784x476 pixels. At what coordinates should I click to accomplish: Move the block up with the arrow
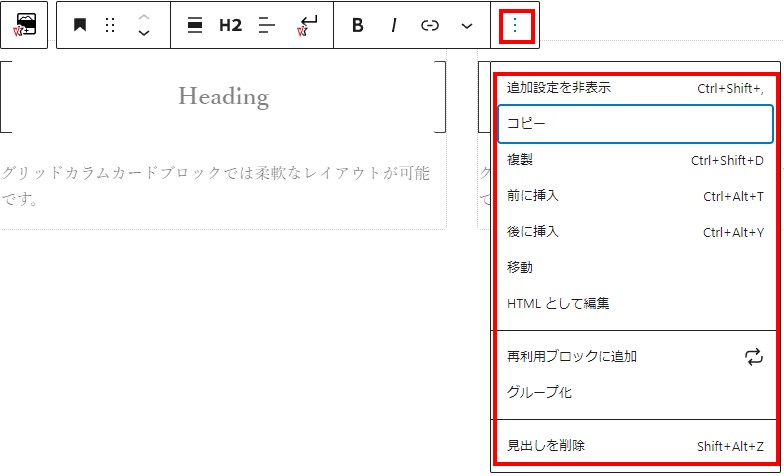coord(144,18)
